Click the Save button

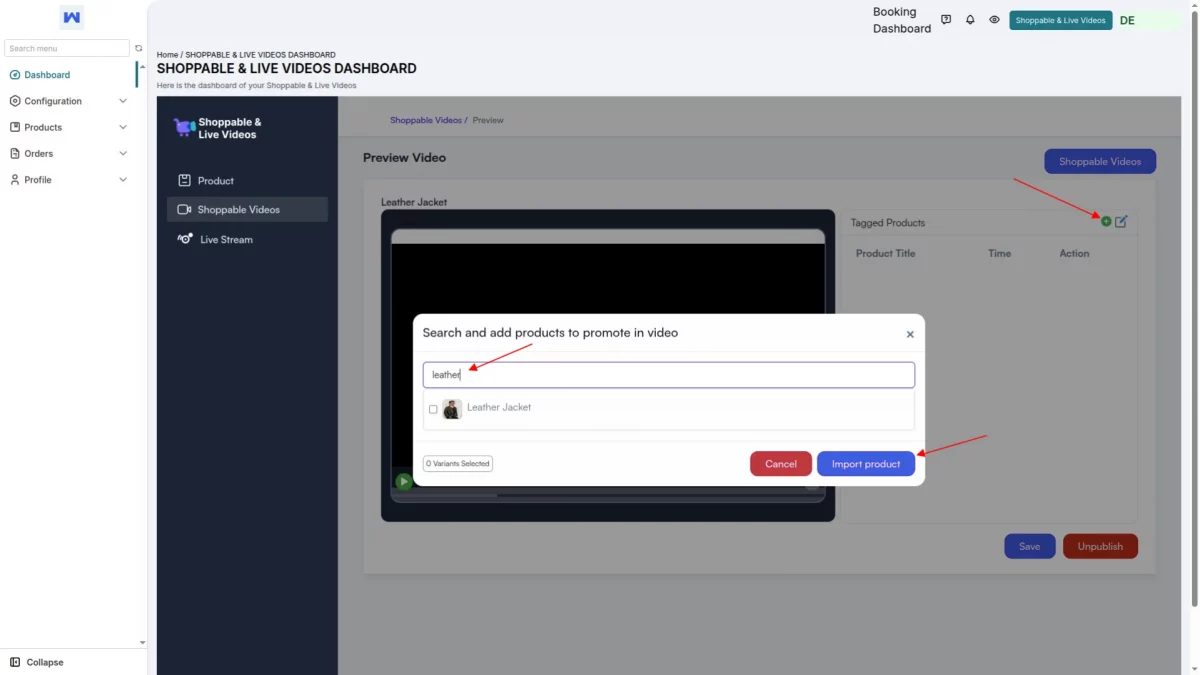(x=1030, y=546)
